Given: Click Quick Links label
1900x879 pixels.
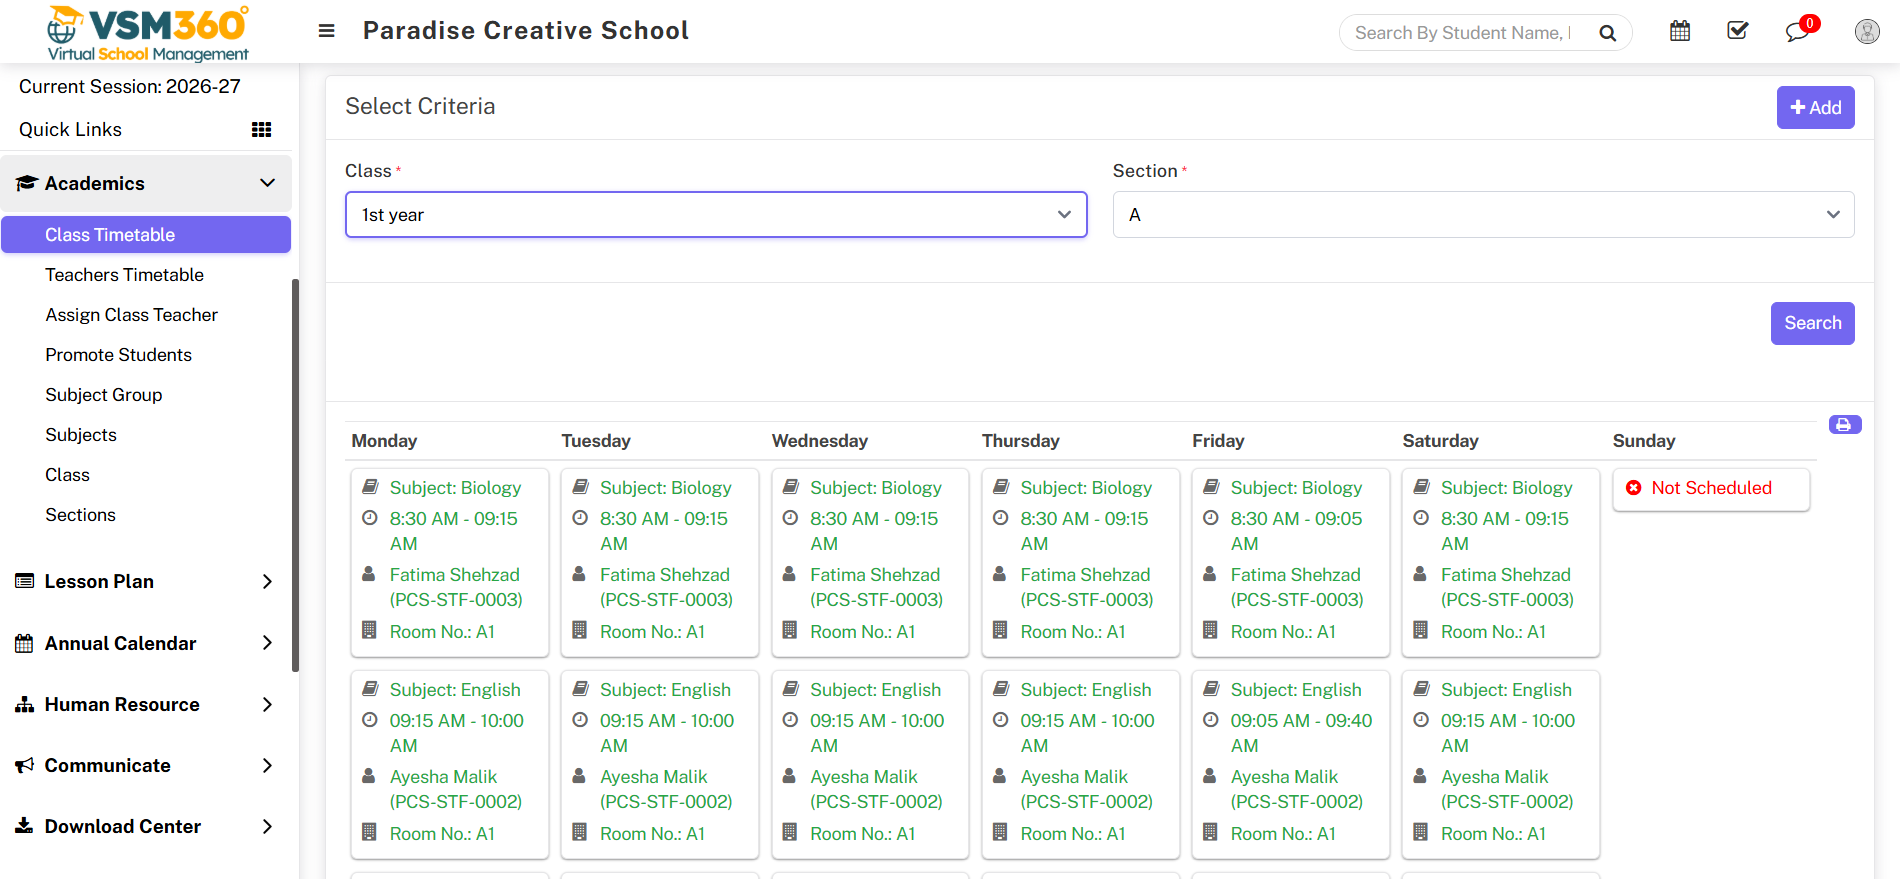Looking at the screenshot, I should click(70, 129).
